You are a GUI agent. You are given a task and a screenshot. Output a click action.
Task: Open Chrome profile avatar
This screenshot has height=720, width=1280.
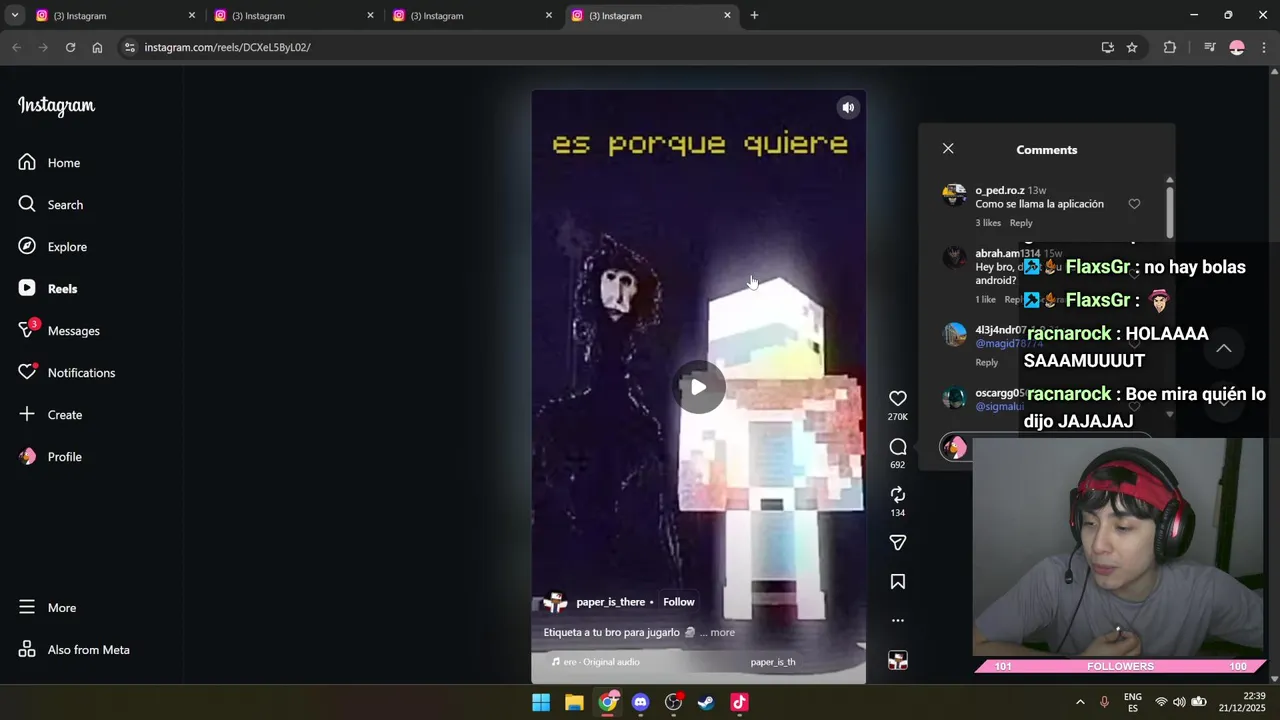(x=1237, y=47)
